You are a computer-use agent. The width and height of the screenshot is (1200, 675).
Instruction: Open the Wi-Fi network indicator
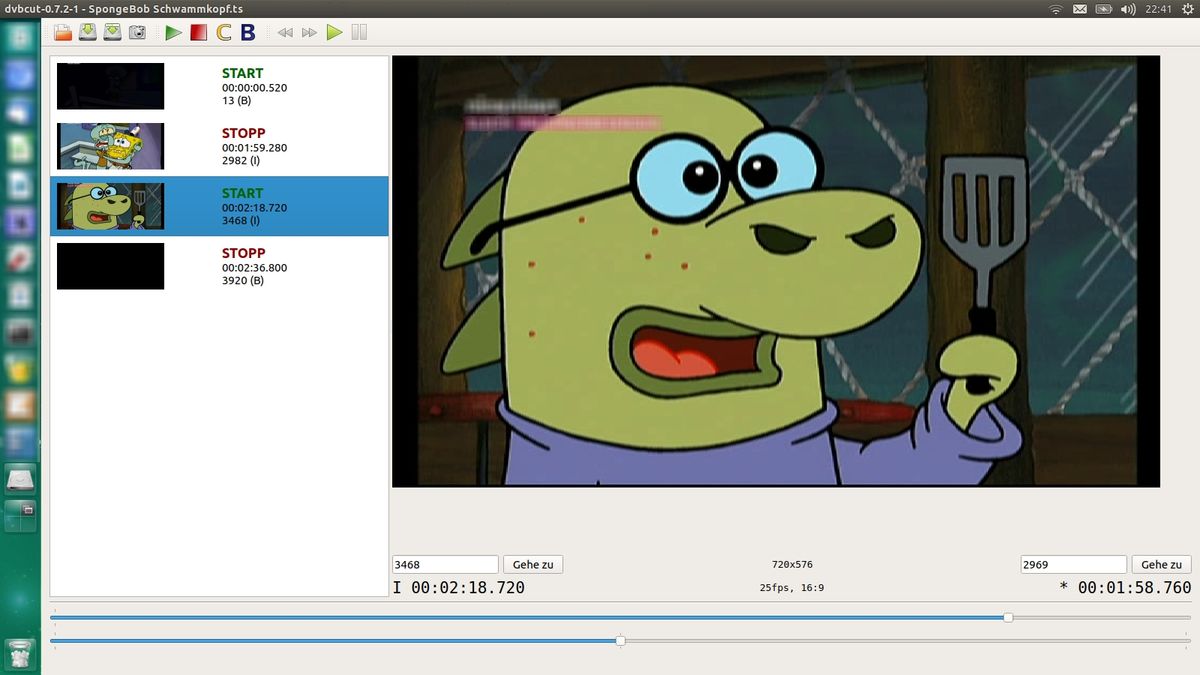click(x=1056, y=9)
